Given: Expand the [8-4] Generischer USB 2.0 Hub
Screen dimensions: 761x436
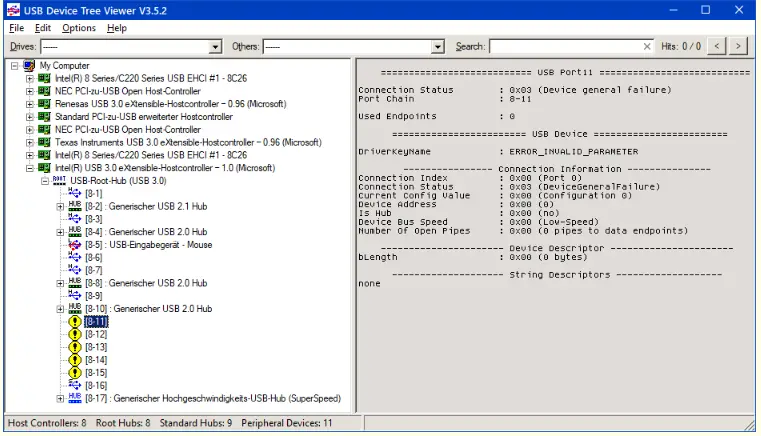Looking at the screenshot, I should pos(60,232).
